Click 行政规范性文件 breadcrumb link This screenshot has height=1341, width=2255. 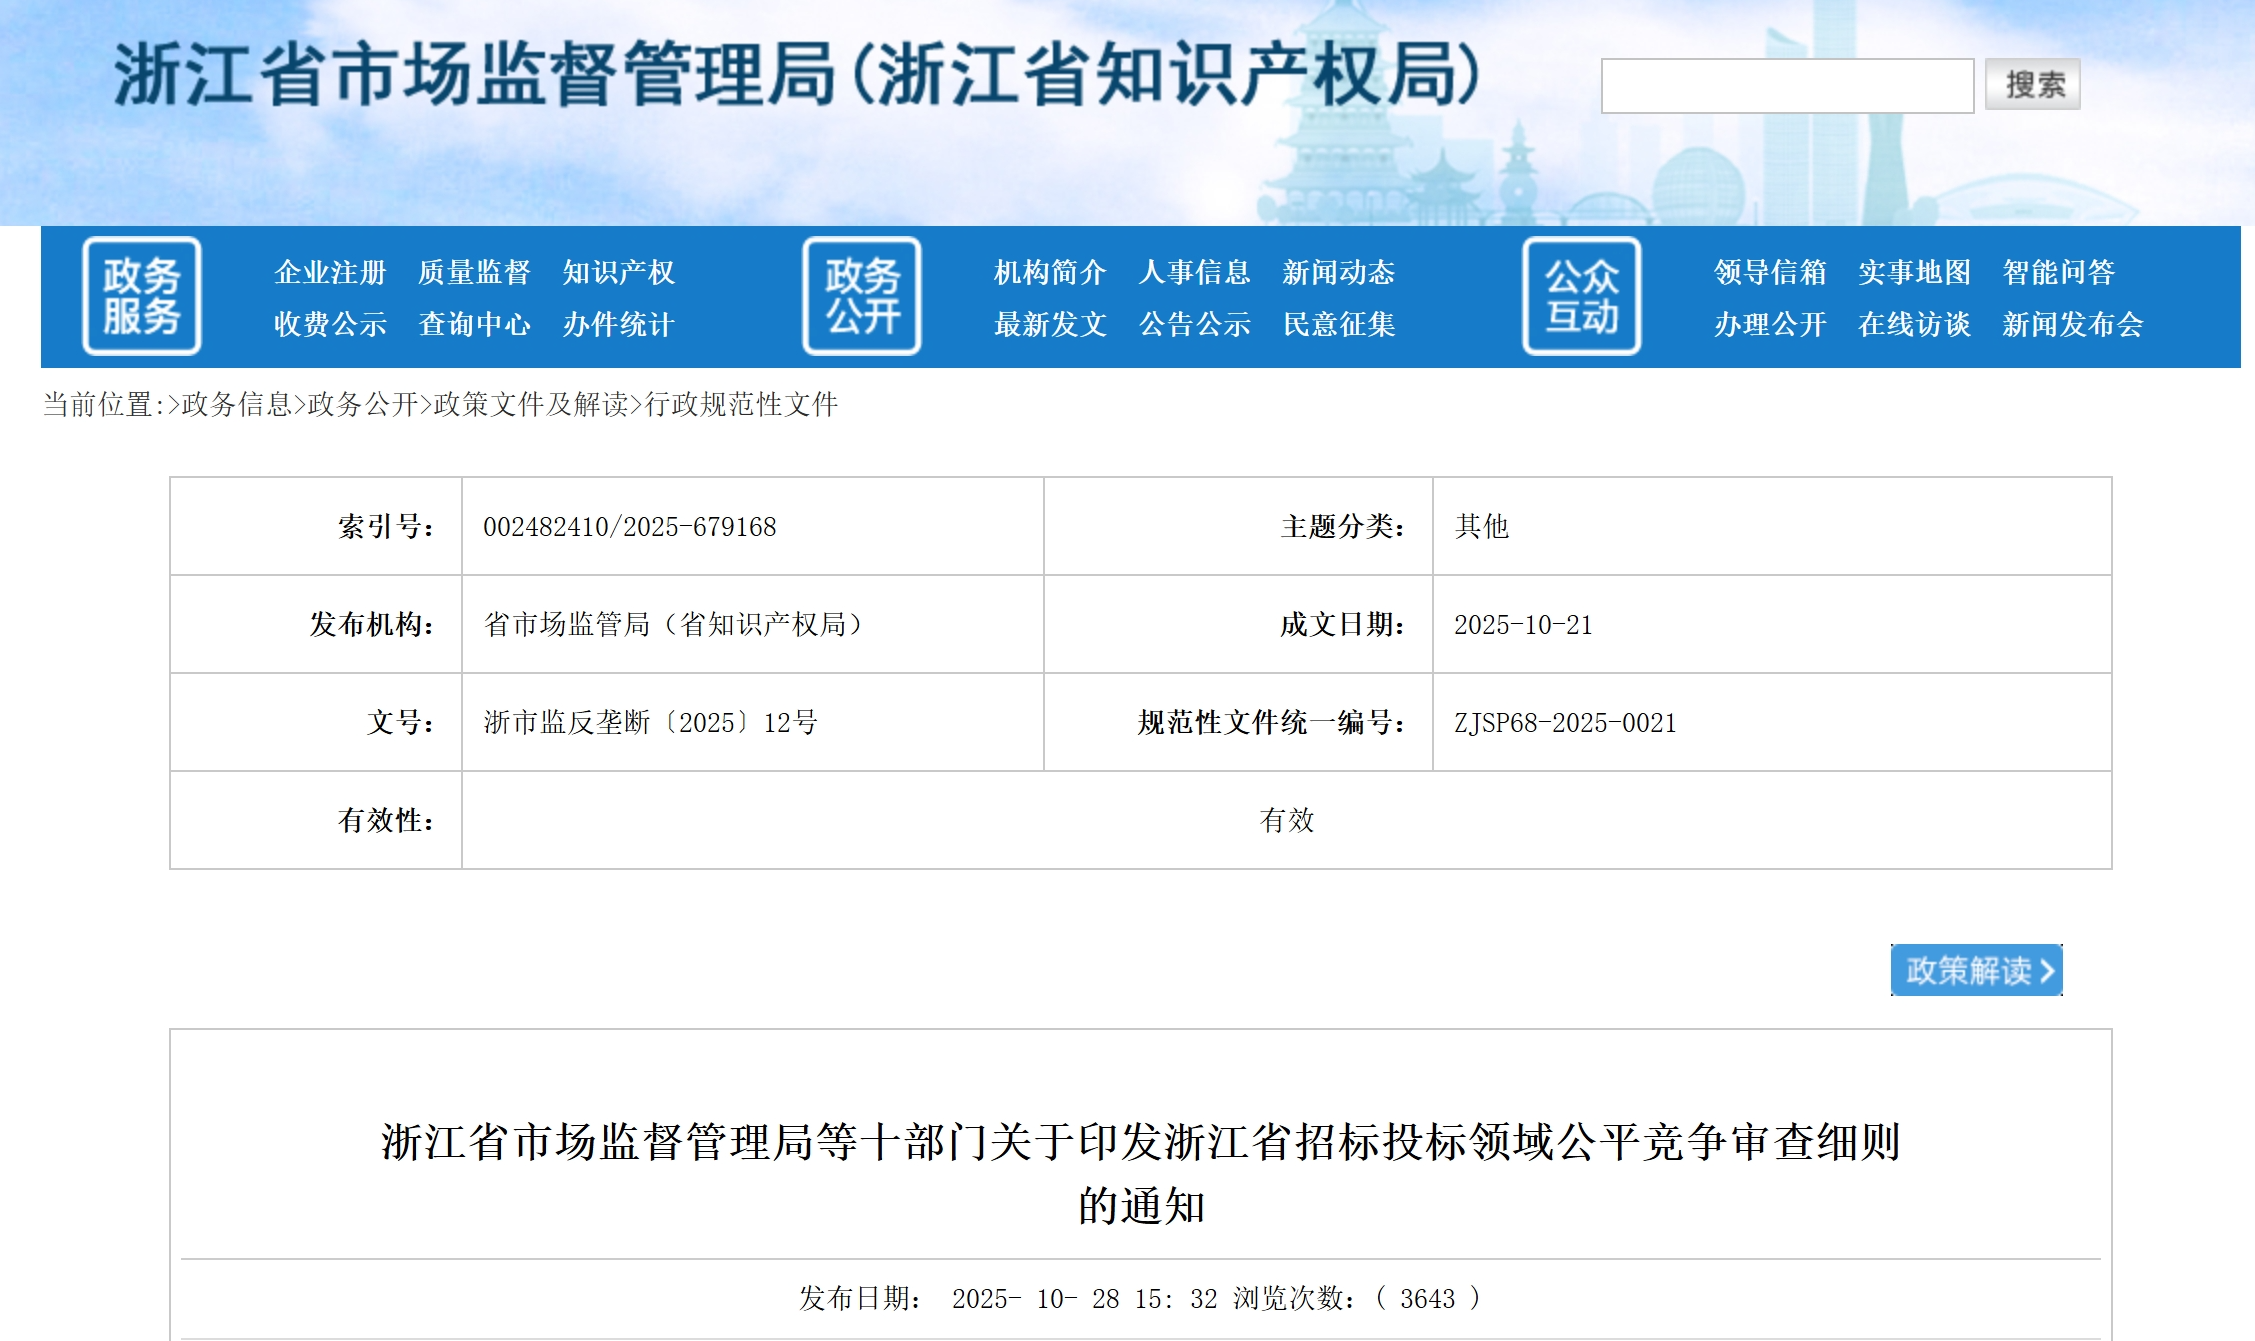[741, 404]
